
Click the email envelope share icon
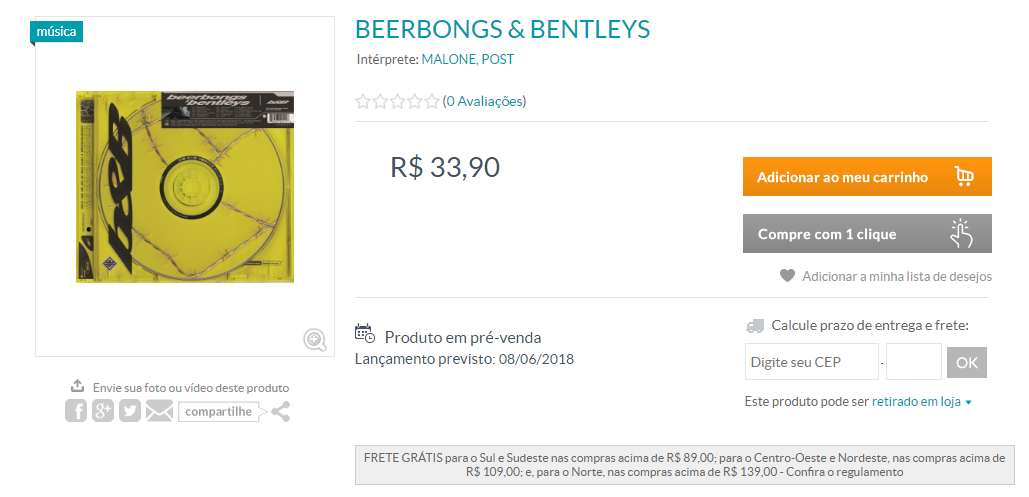coord(159,412)
